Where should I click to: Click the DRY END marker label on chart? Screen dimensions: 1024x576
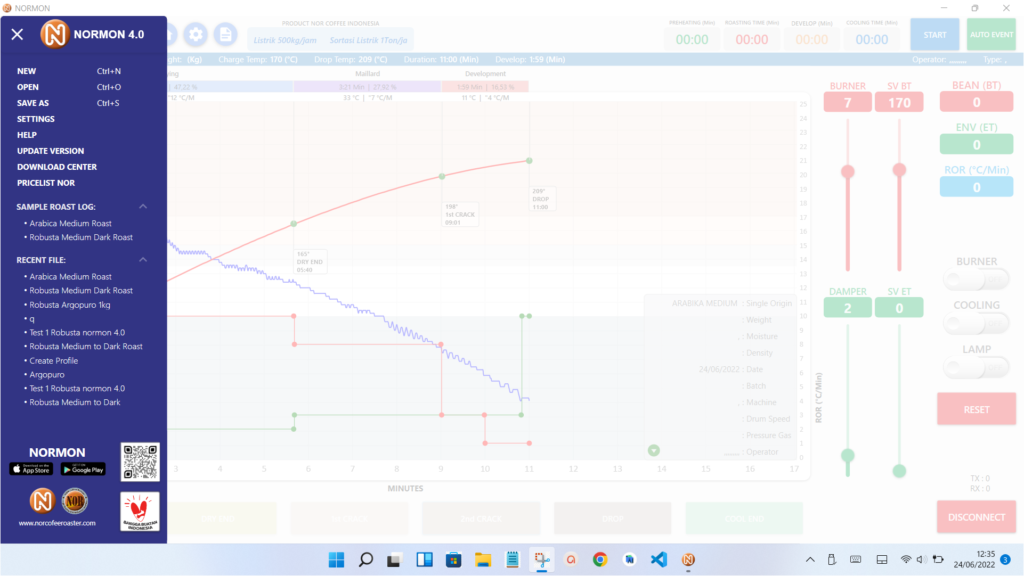(310, 262)
